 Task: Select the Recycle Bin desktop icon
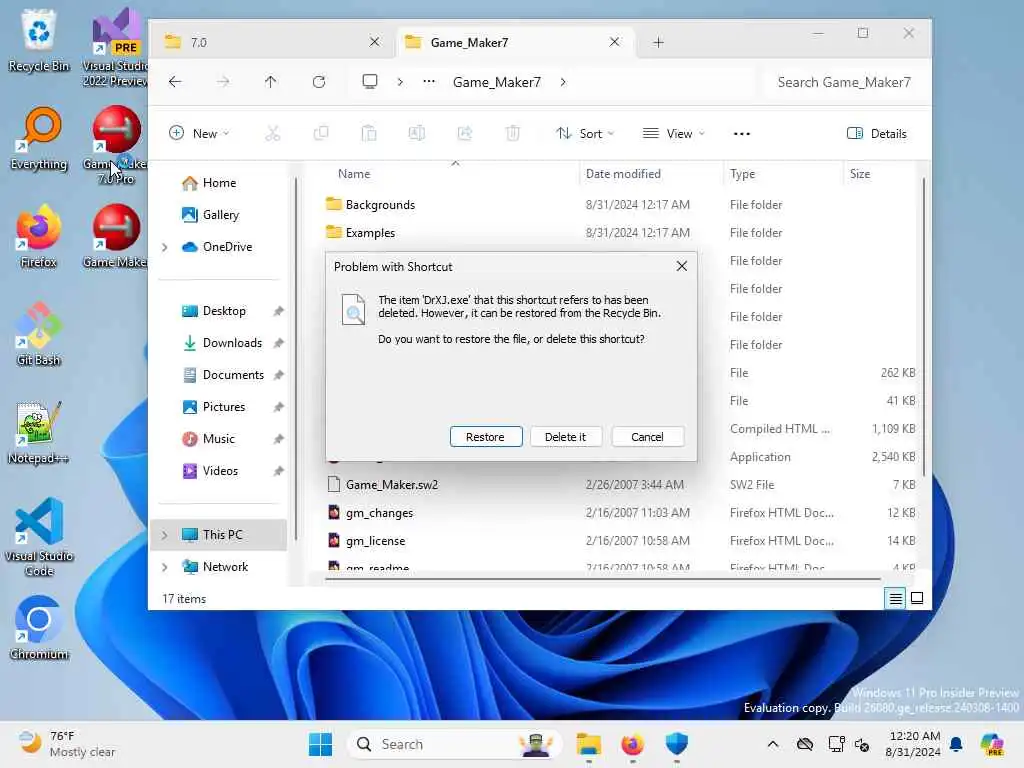coord(39,40)
